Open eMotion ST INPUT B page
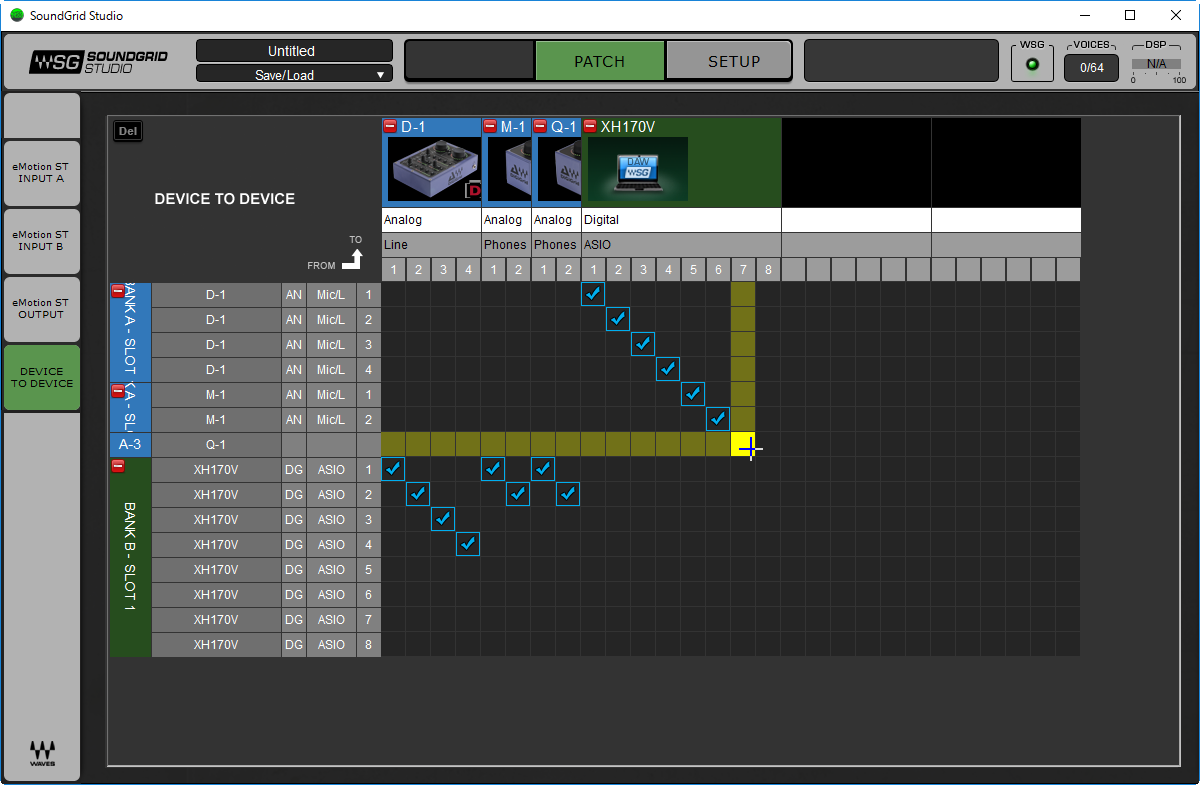This screenshot has width=1200, height=785. point(41,241)
